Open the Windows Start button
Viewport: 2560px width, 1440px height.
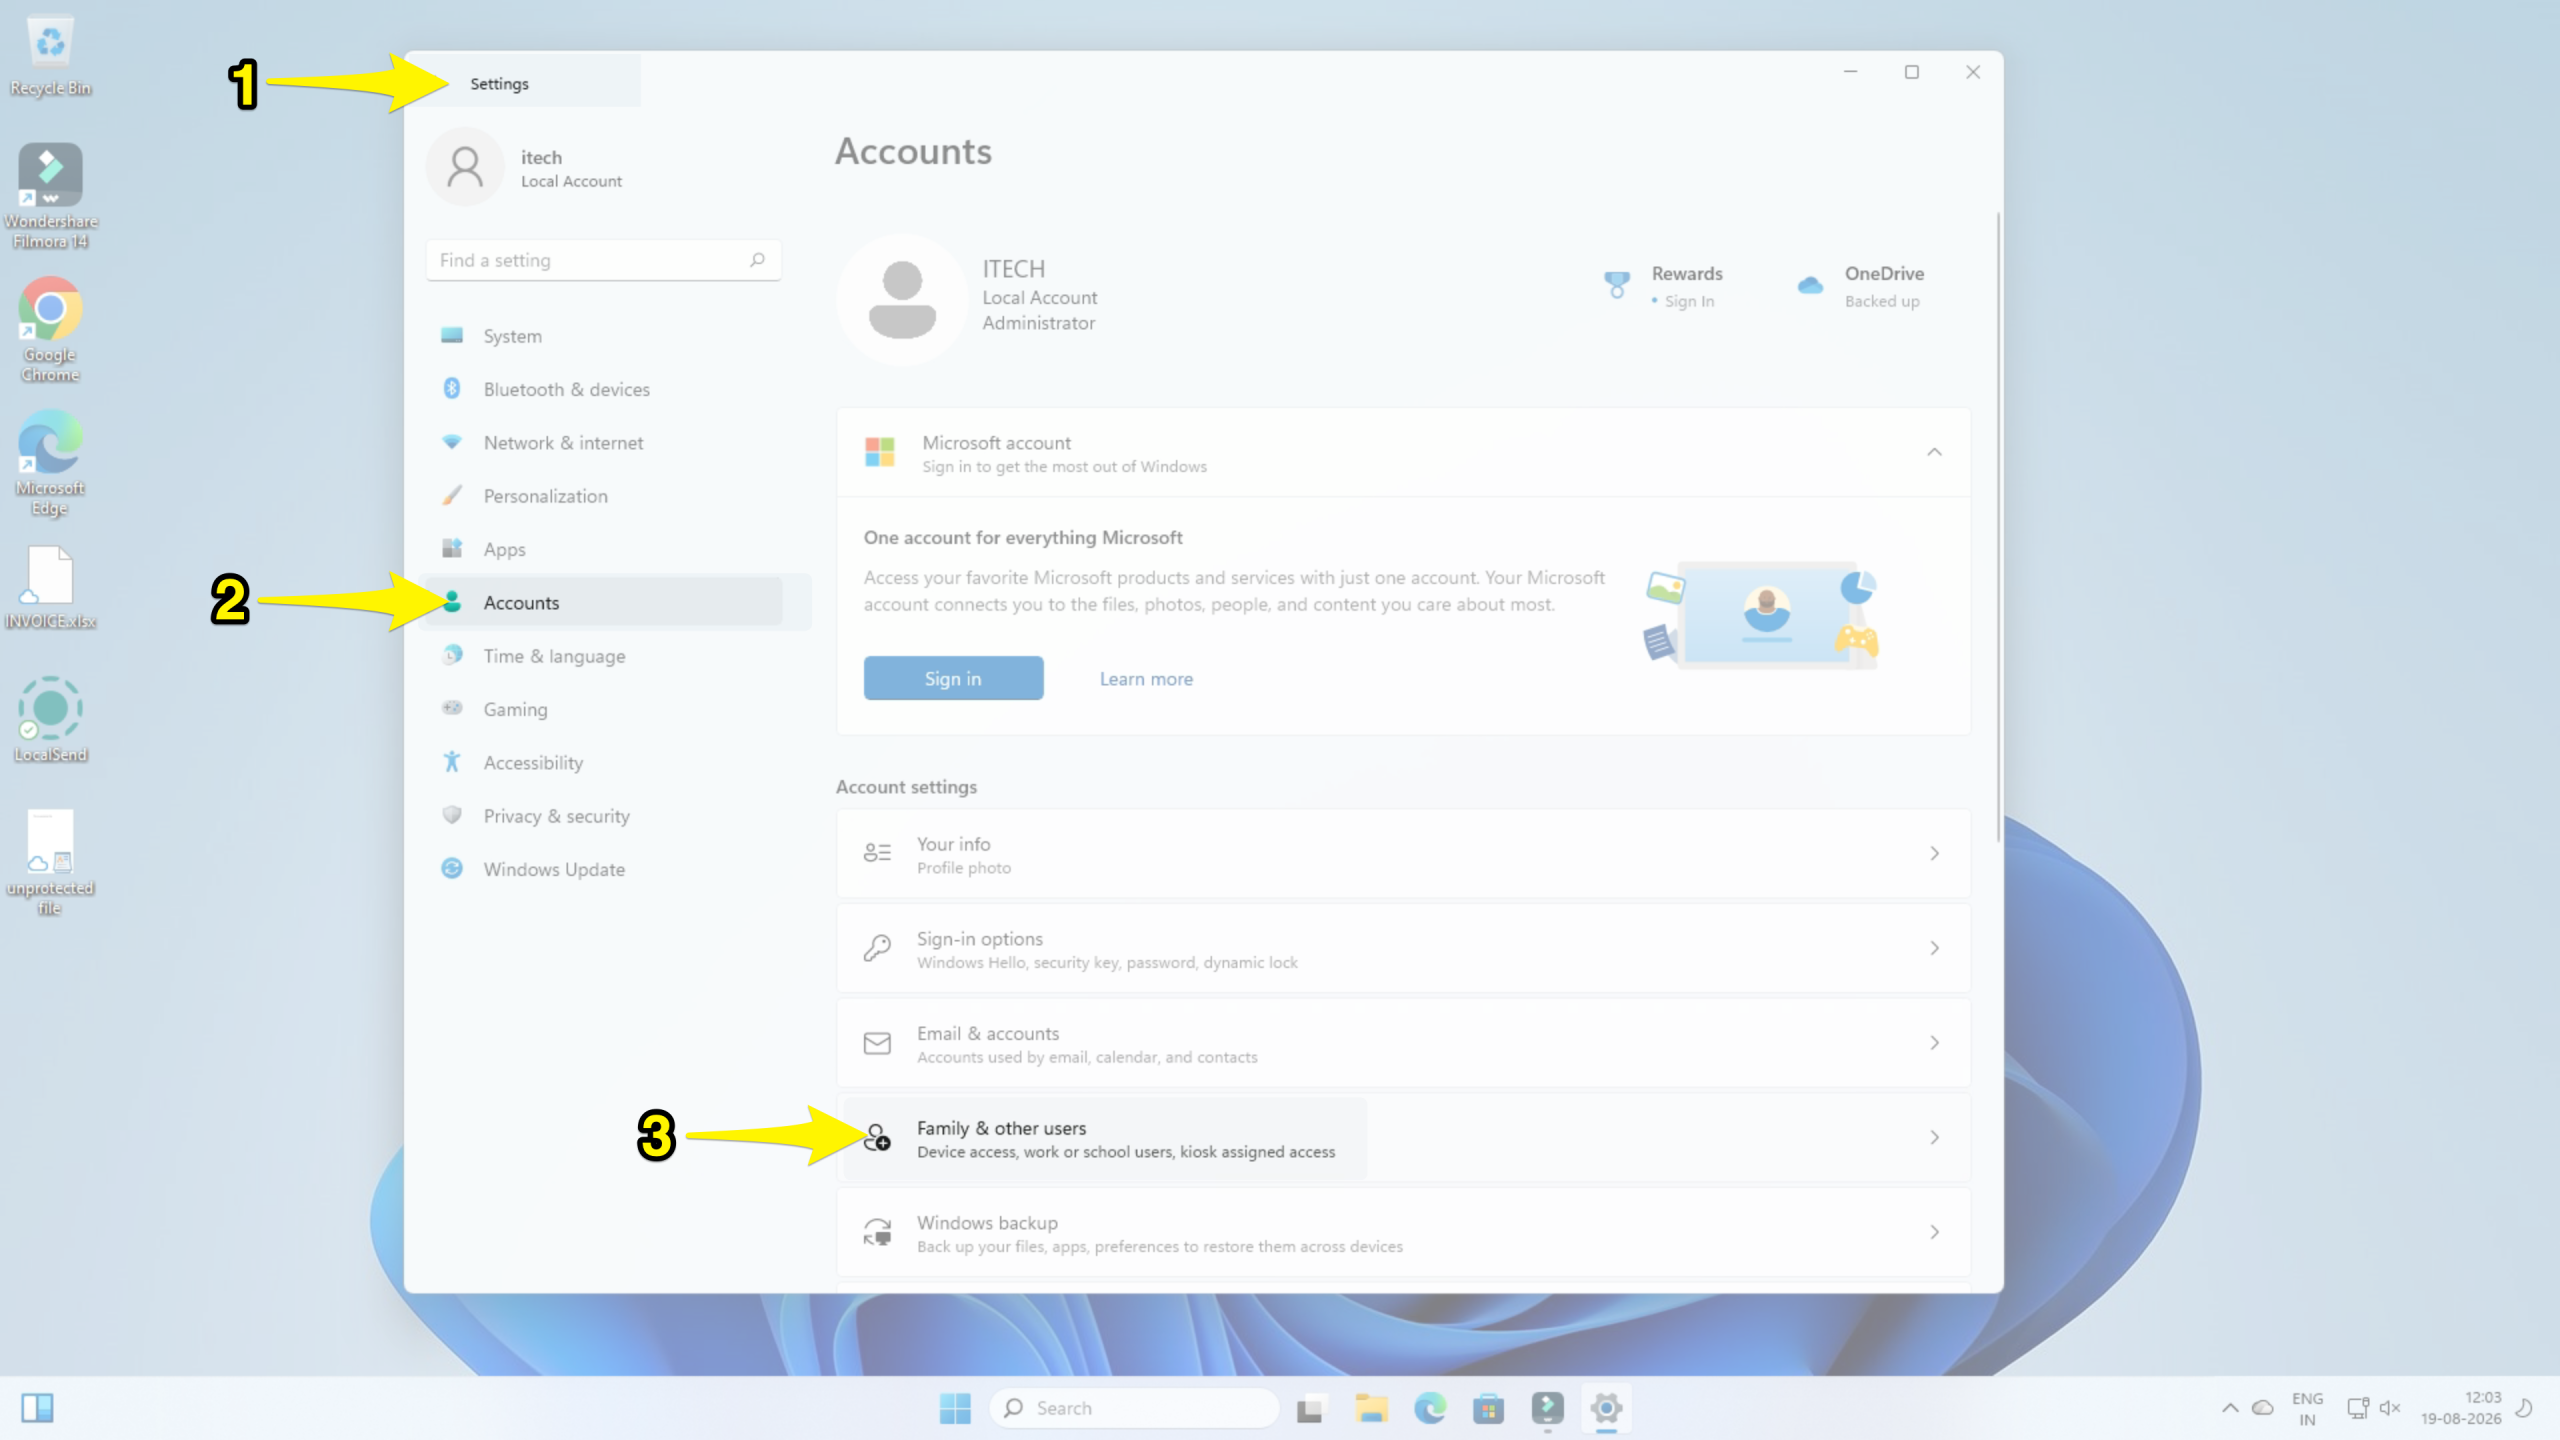[x=955, y=1408]
